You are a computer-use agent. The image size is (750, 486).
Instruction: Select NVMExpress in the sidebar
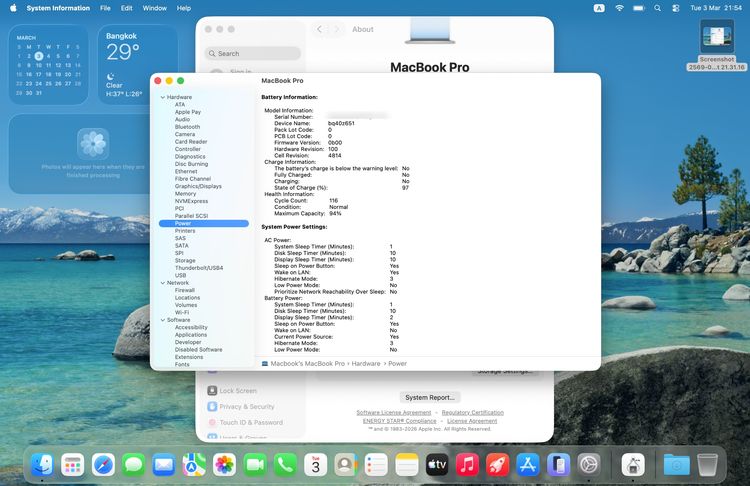pyautogui.click(x=191, y=201)
